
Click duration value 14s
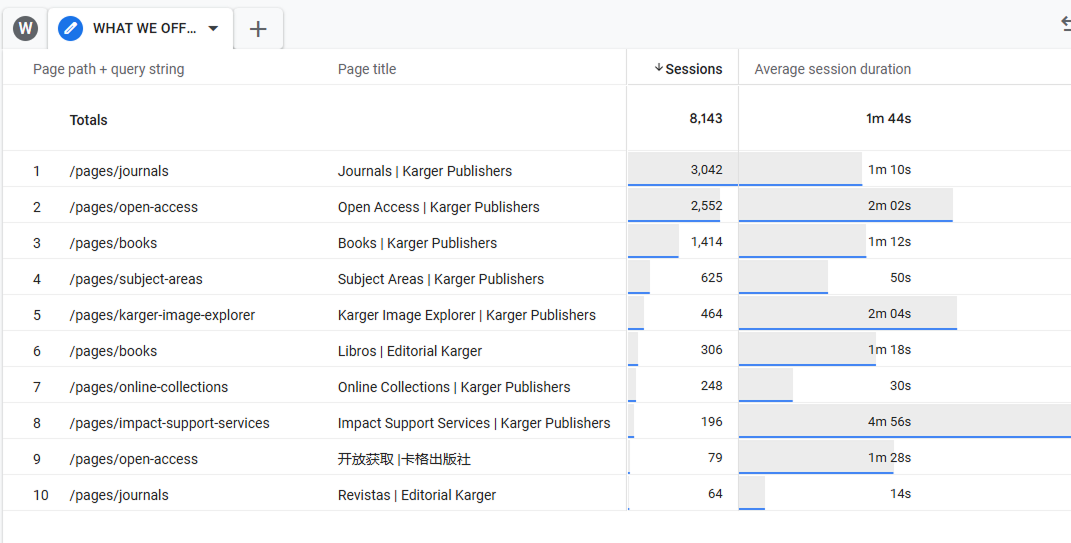pos(900,493)
